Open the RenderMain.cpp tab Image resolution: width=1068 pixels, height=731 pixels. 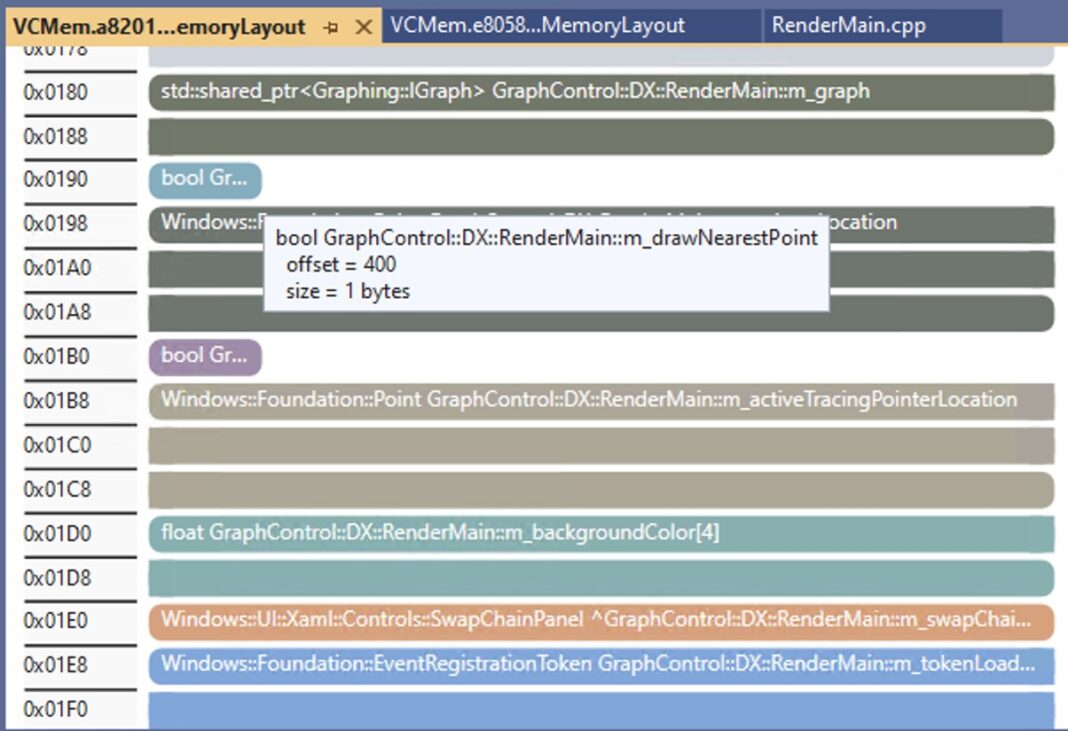[846, 26]
